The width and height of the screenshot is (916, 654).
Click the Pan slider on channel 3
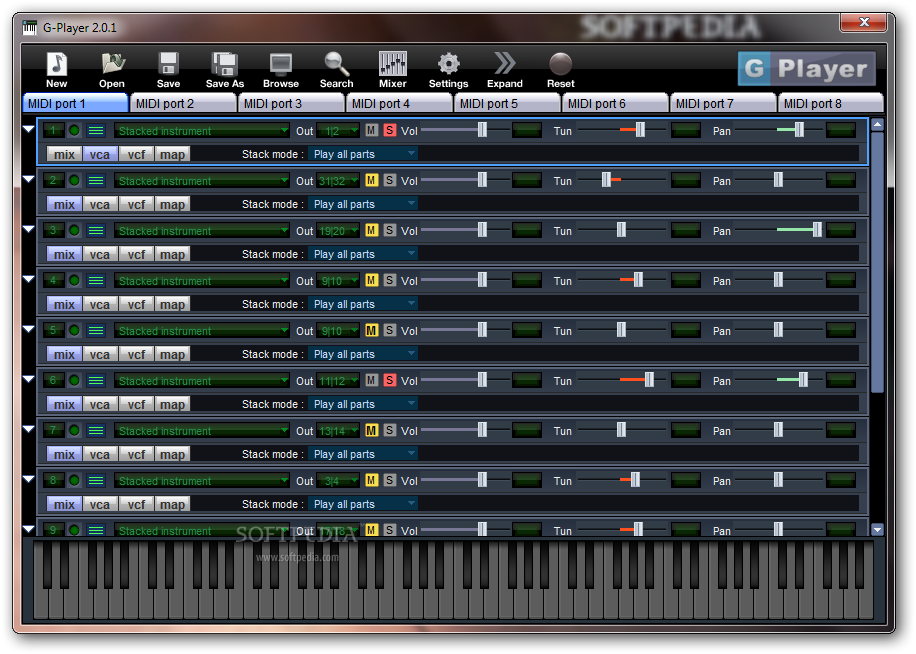point(779,229)
